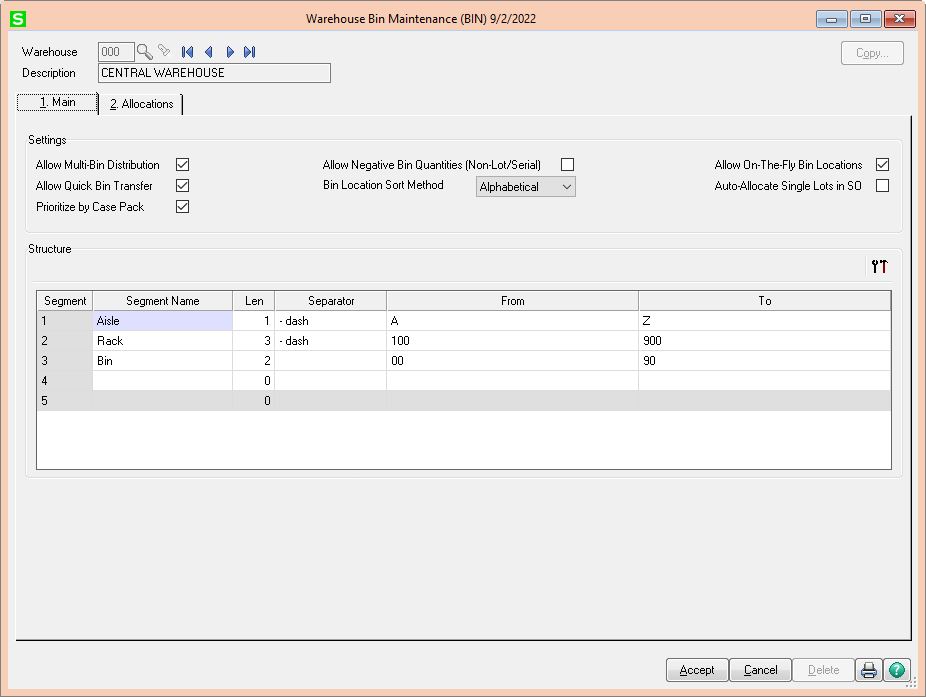Click From value '100' in Rack row

[513, 341]
